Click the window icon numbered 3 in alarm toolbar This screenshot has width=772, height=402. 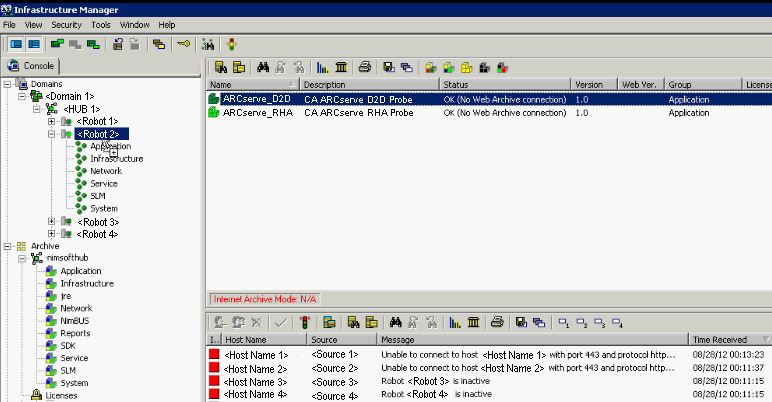pyautogui.click(x=599, y=323)
